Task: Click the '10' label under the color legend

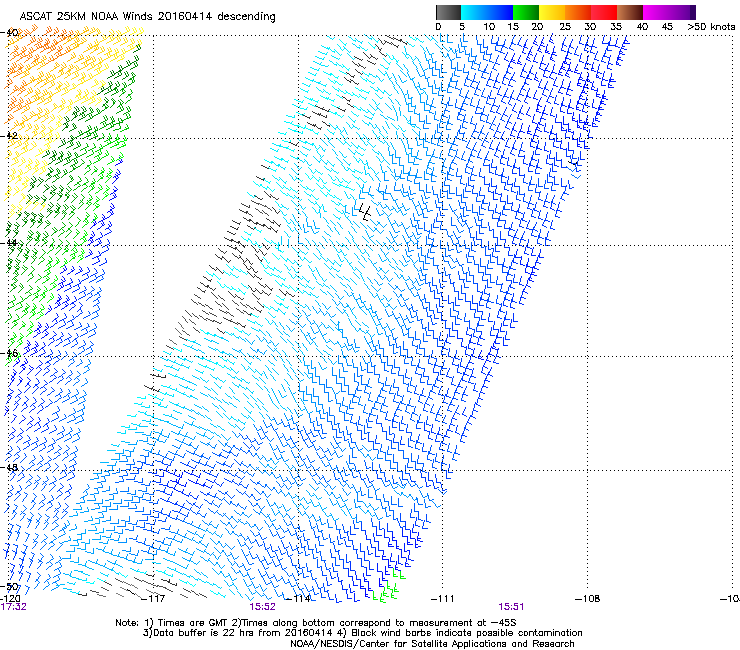Action: pos(489,27)
